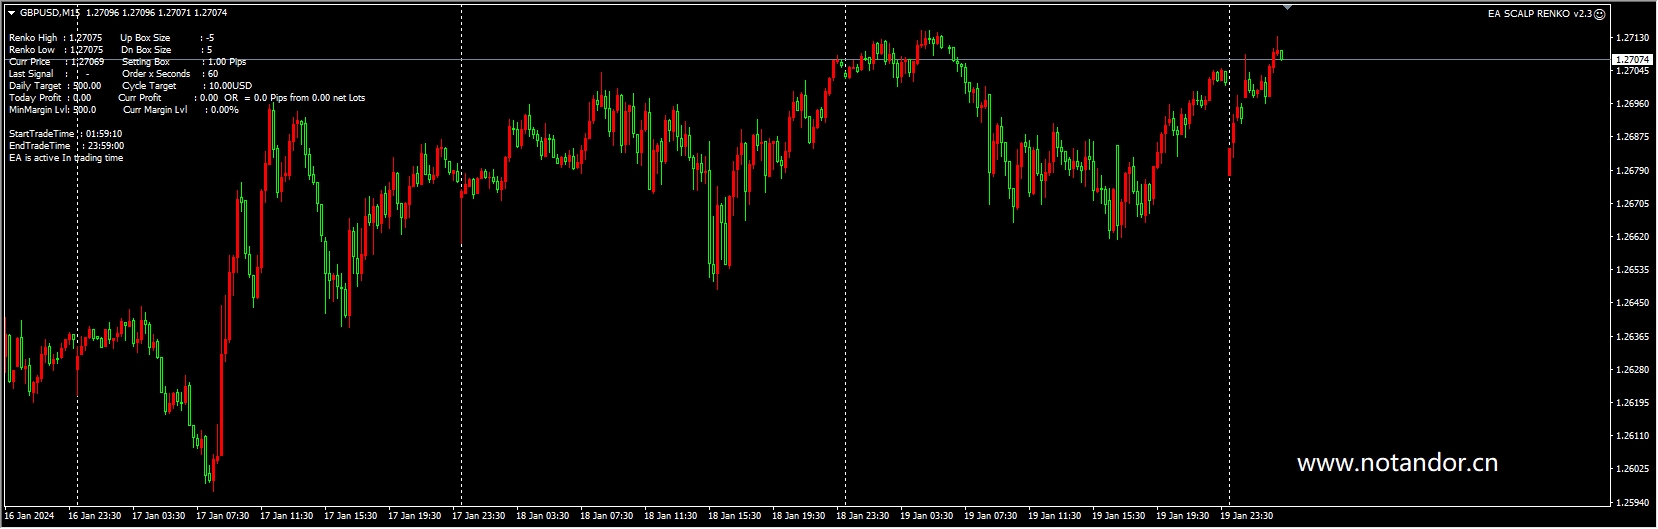The width and height of the screenshot is (1658, 529).
Task: Click the Curr Profit 0.00 readout
Action: click(x=168, y=98)
